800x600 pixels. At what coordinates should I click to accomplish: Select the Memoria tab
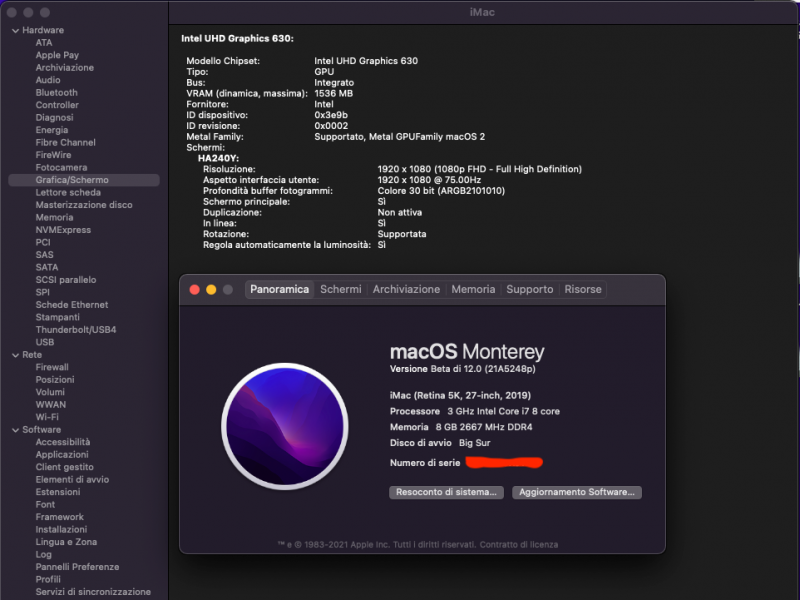point(473,289)
